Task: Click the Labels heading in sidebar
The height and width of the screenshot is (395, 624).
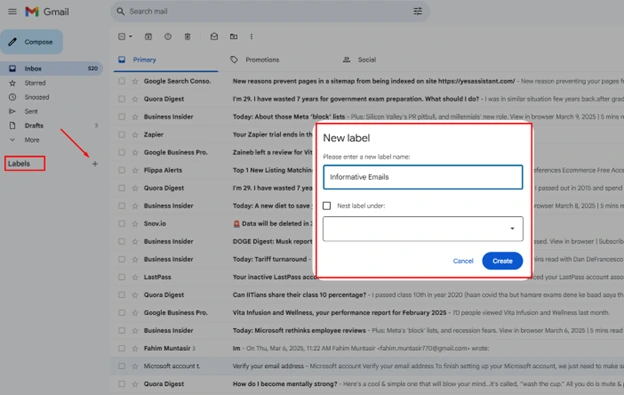Action: [19, 163]
